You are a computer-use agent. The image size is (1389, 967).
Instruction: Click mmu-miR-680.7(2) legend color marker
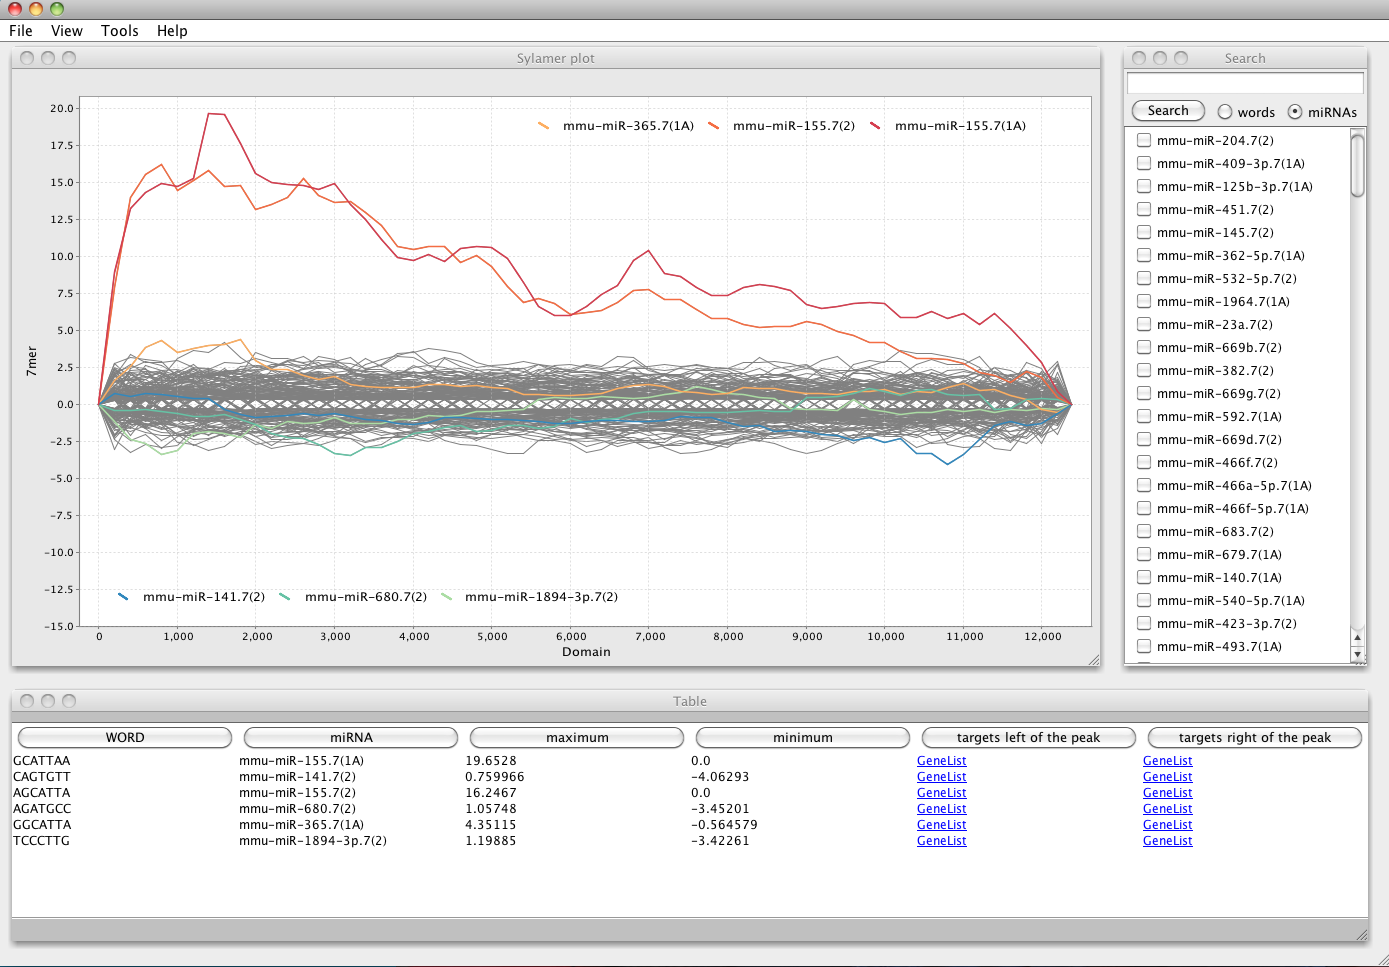coord(285,597)
